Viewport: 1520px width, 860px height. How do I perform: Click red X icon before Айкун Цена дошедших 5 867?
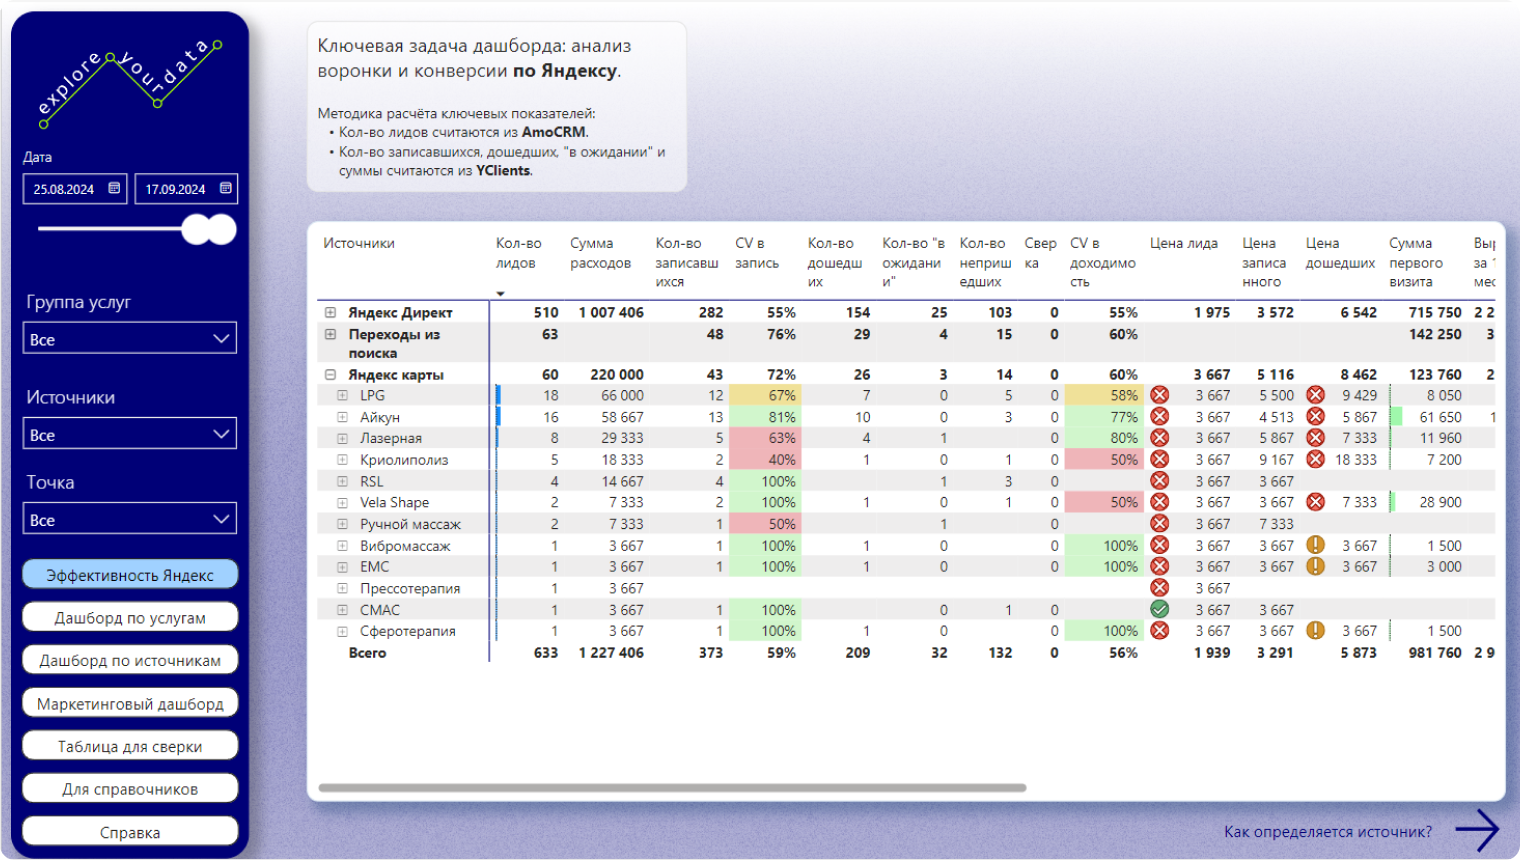coord(1316,416)
